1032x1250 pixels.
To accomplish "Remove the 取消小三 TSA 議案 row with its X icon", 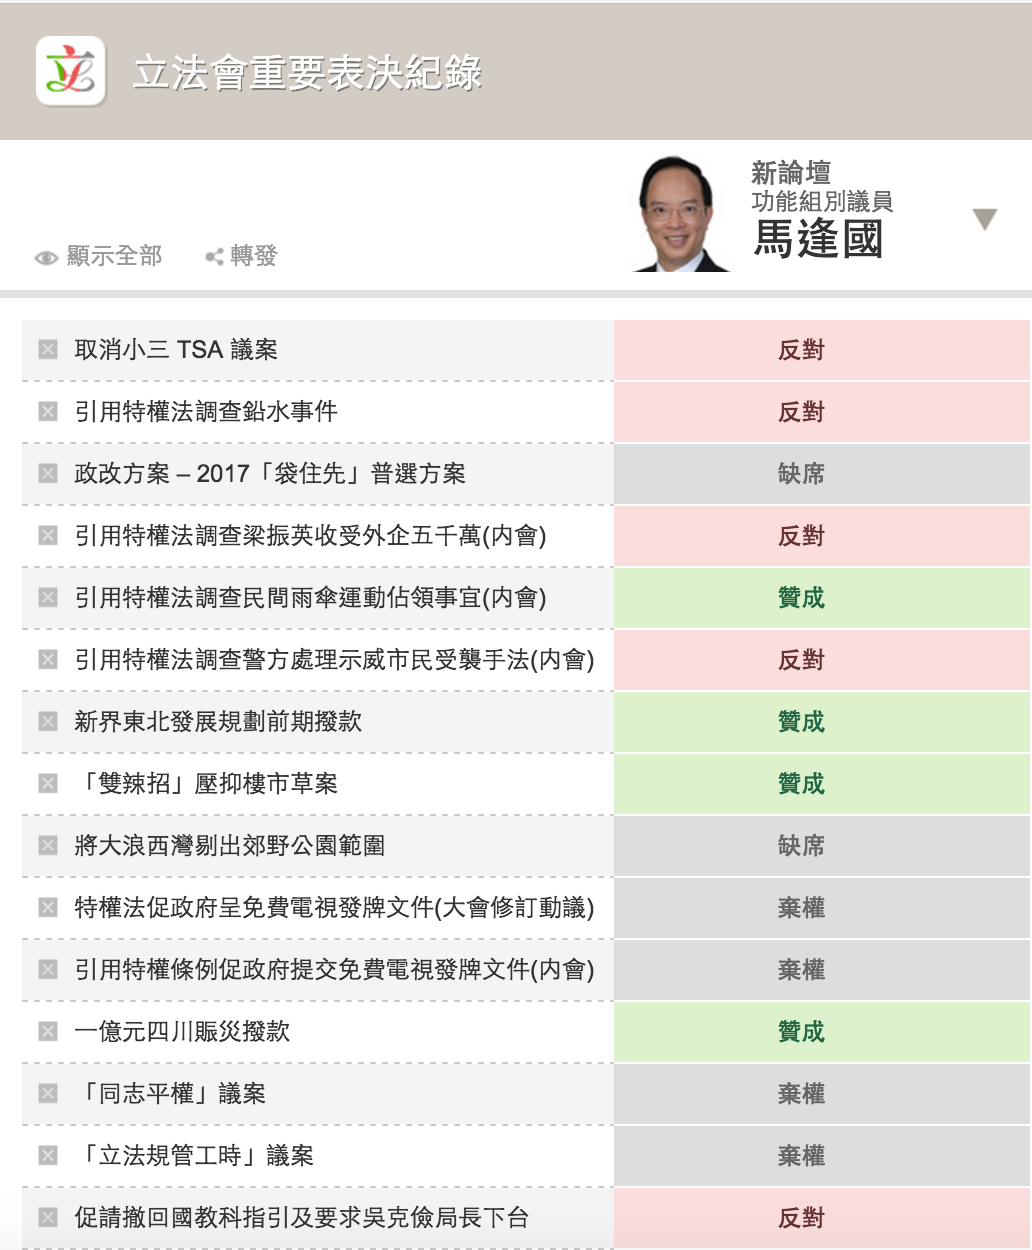I will coord(48,349).
